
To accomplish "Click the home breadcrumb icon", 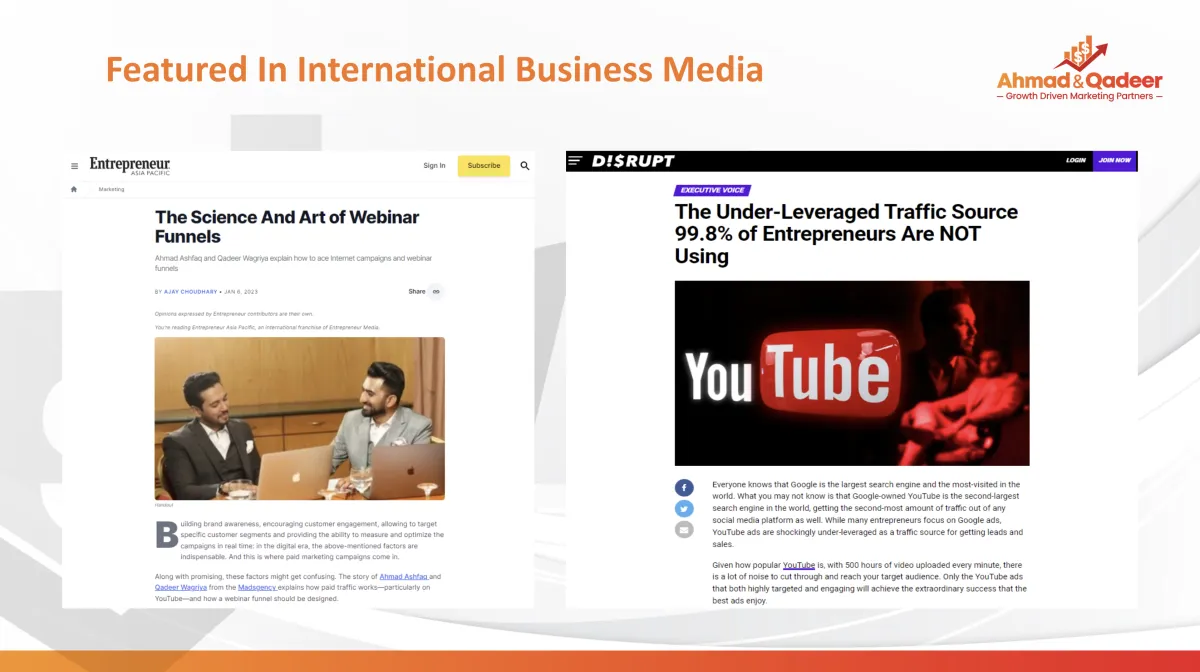I will (74, 189).
